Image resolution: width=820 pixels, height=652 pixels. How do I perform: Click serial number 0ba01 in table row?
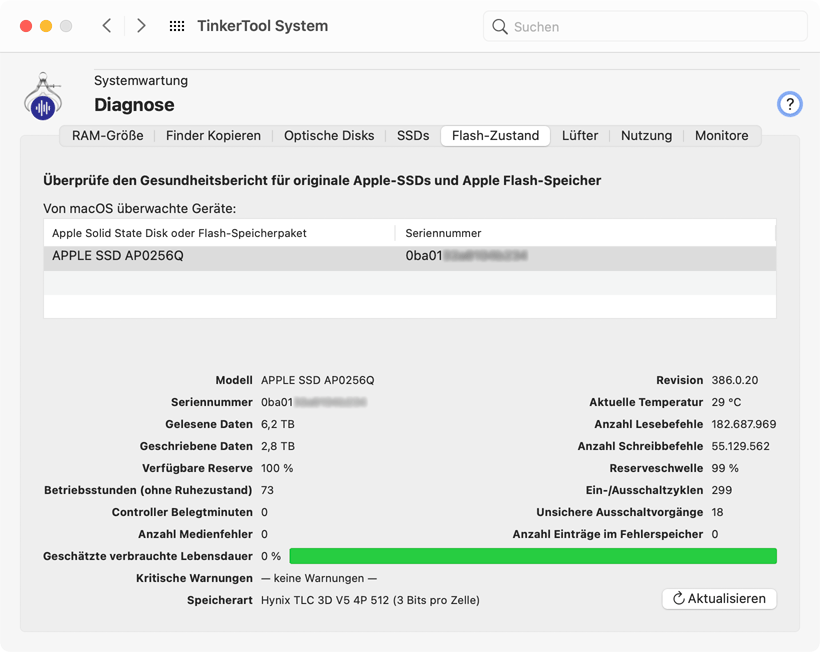[x=466, y=256]
